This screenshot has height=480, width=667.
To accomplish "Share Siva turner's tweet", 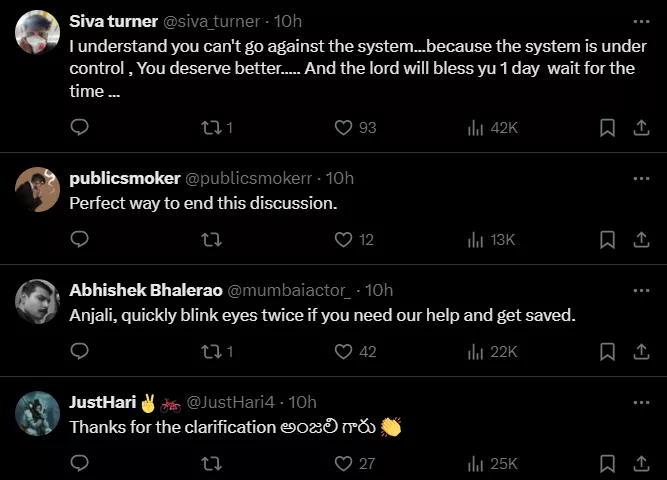I will [641, 128].
